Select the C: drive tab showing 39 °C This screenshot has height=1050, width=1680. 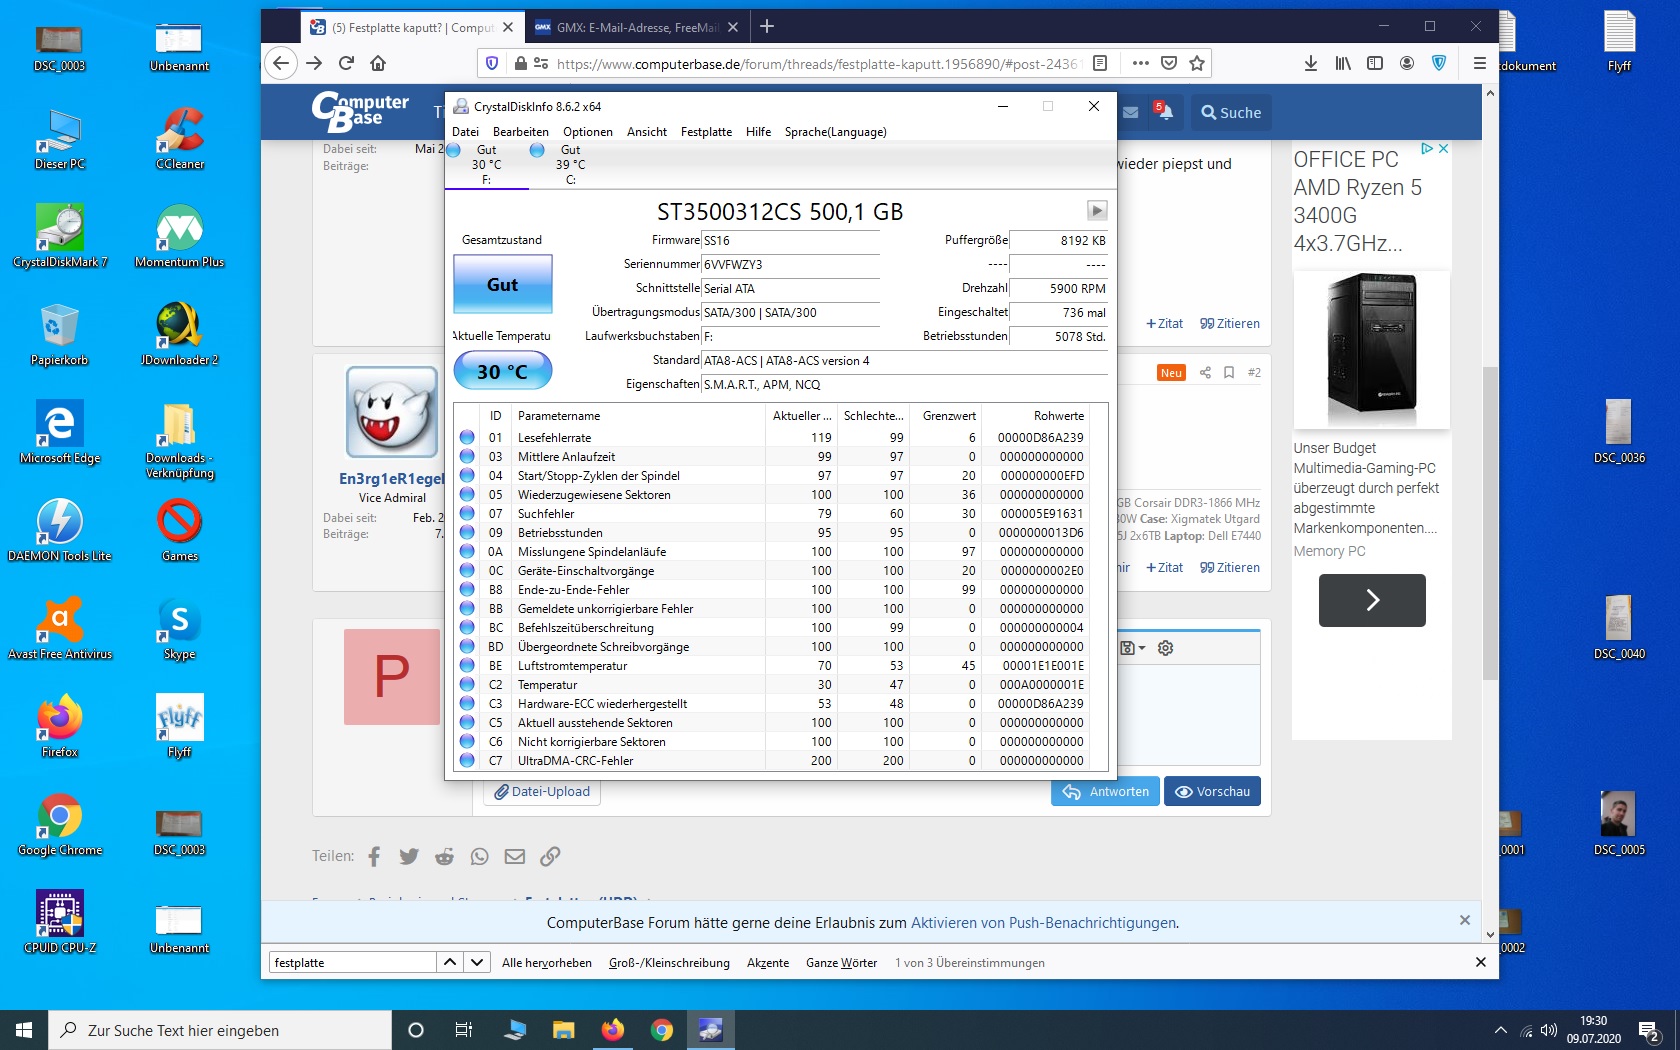point(570,165)
